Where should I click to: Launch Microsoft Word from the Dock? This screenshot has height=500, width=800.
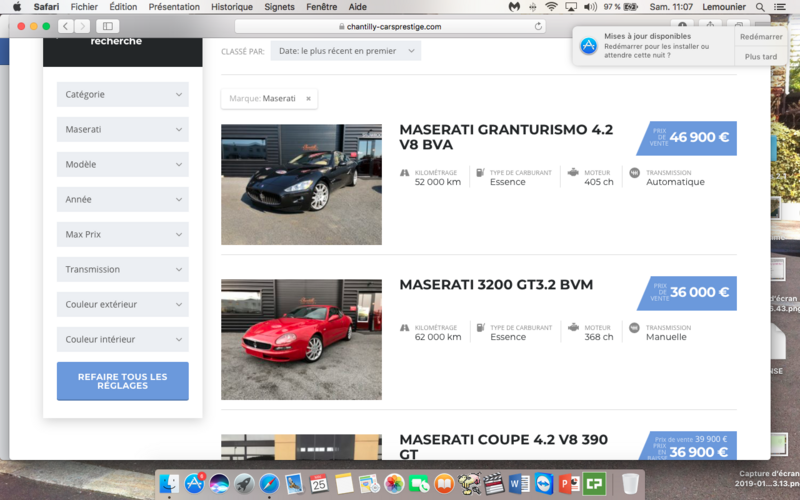[519, 484]
